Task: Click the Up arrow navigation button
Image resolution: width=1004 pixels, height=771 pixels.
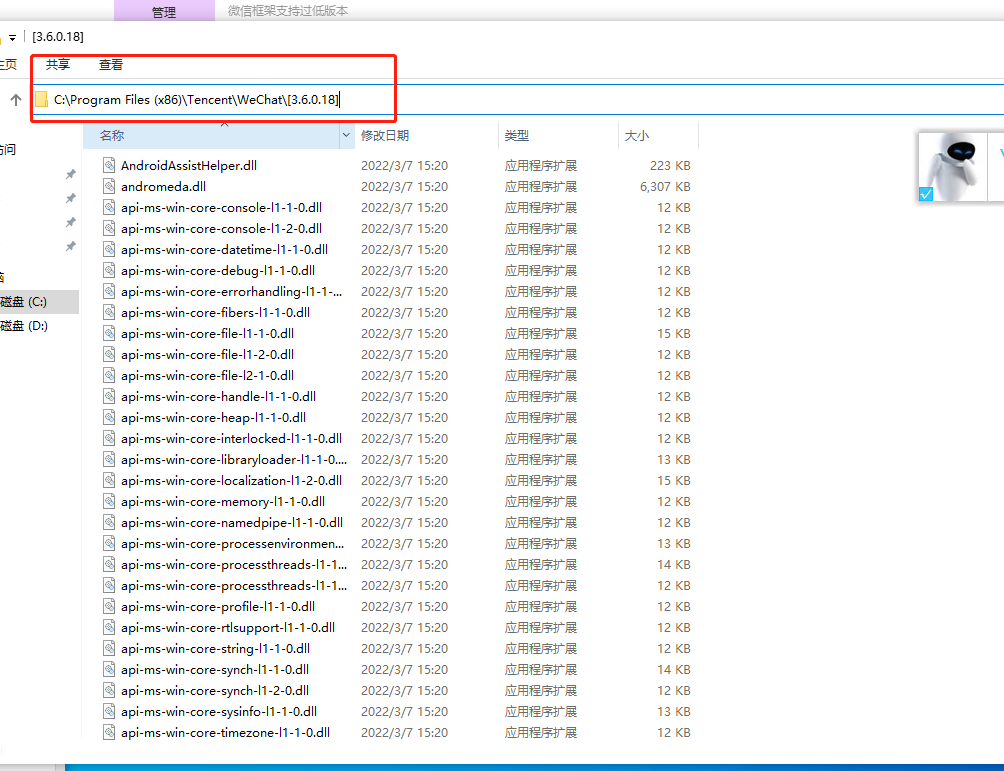Action: (x=16, y=100)
